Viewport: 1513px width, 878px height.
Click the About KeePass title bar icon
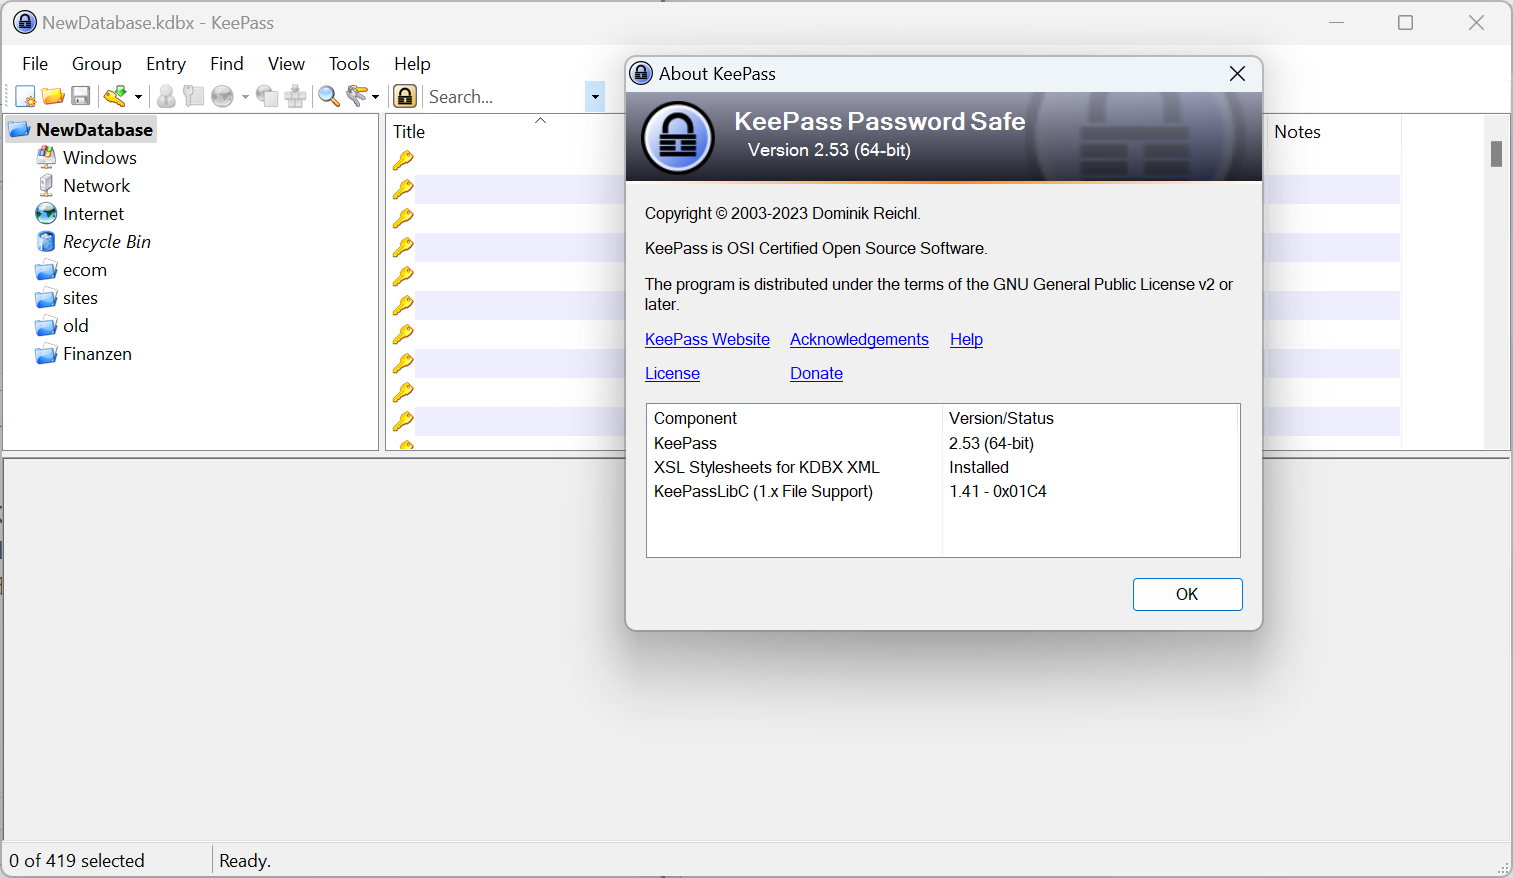[642, 73]
